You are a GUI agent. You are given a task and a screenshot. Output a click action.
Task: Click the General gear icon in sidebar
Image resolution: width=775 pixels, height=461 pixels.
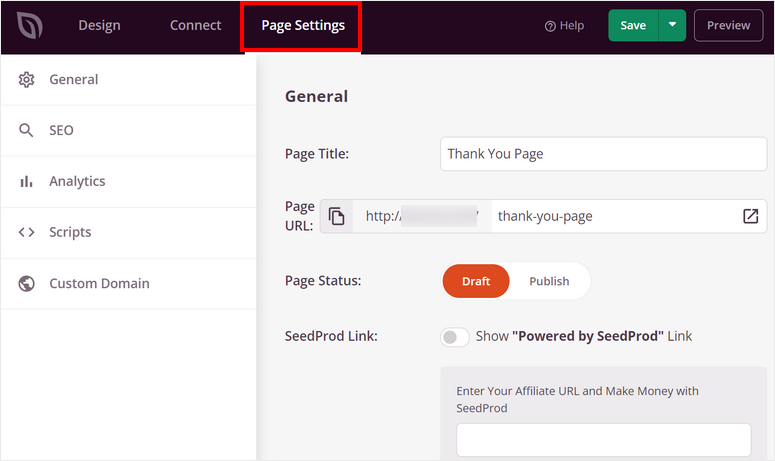(x=27, y=80)
